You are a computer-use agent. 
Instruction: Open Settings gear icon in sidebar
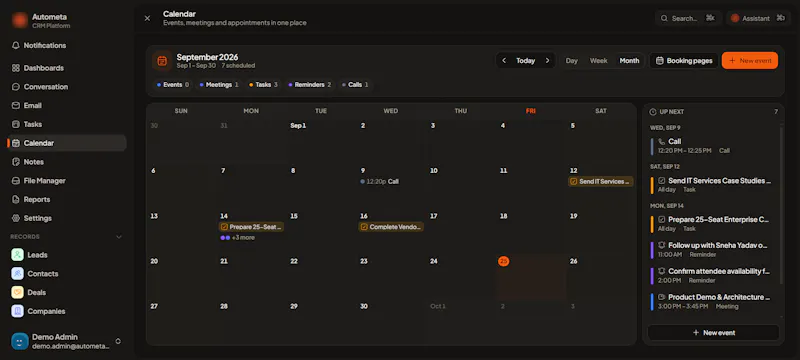pyautogui.click(x=16, y=218)
